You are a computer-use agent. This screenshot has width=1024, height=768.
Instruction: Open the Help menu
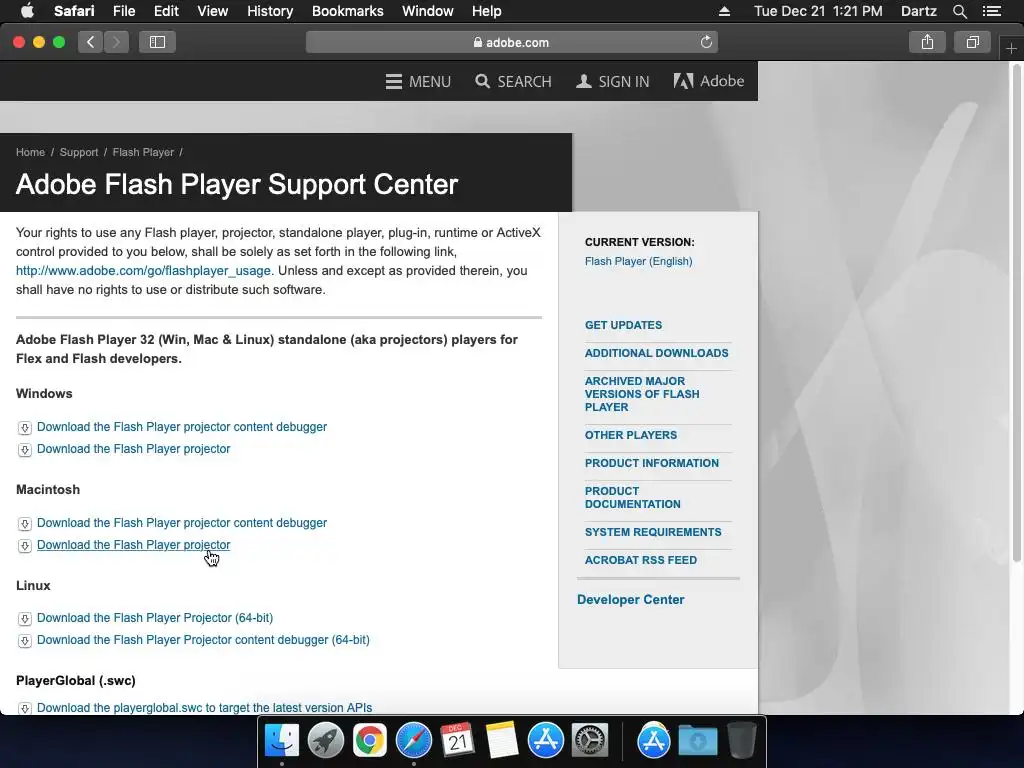(x=487, y=11)
